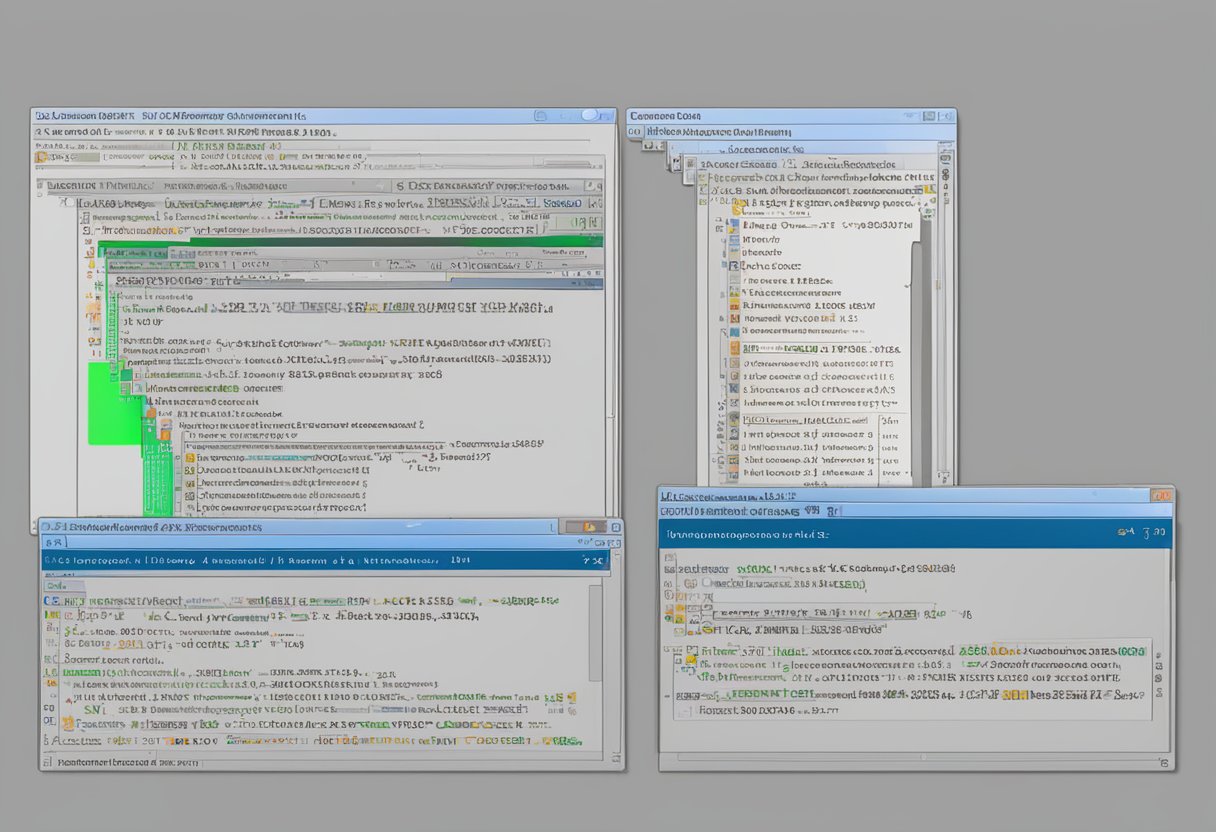
Task: Select the orange icon in top-right window list
Action: coord(735,348)
